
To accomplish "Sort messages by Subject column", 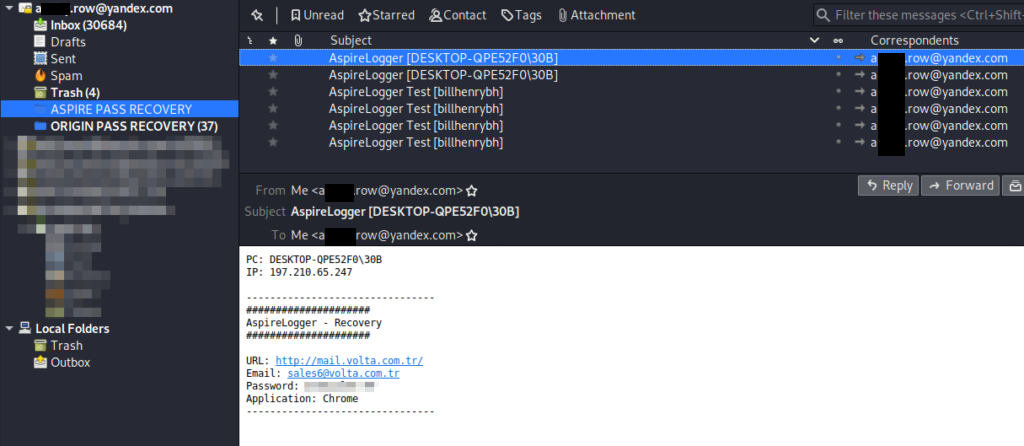I will (x=351, y=40).
